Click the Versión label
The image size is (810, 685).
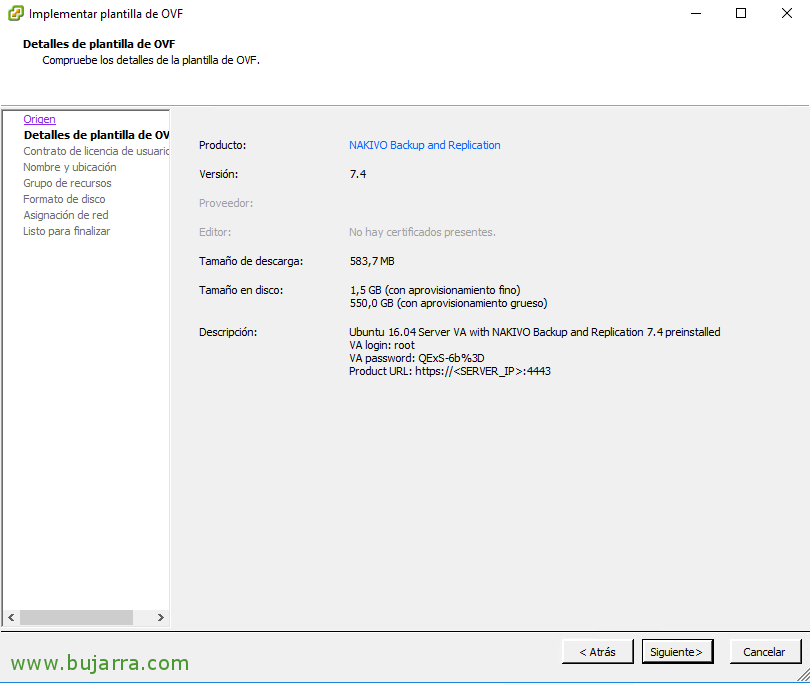click(x=219, y=174)
